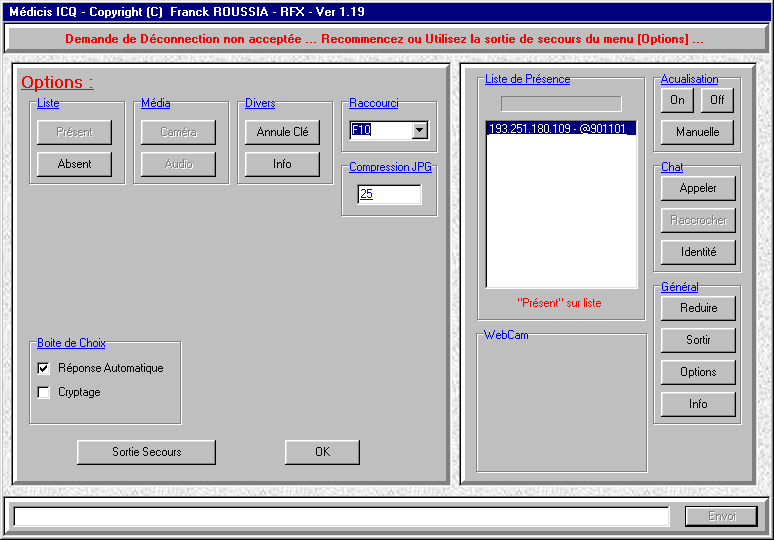Minimize with the Reduire button

pos(698,308)
